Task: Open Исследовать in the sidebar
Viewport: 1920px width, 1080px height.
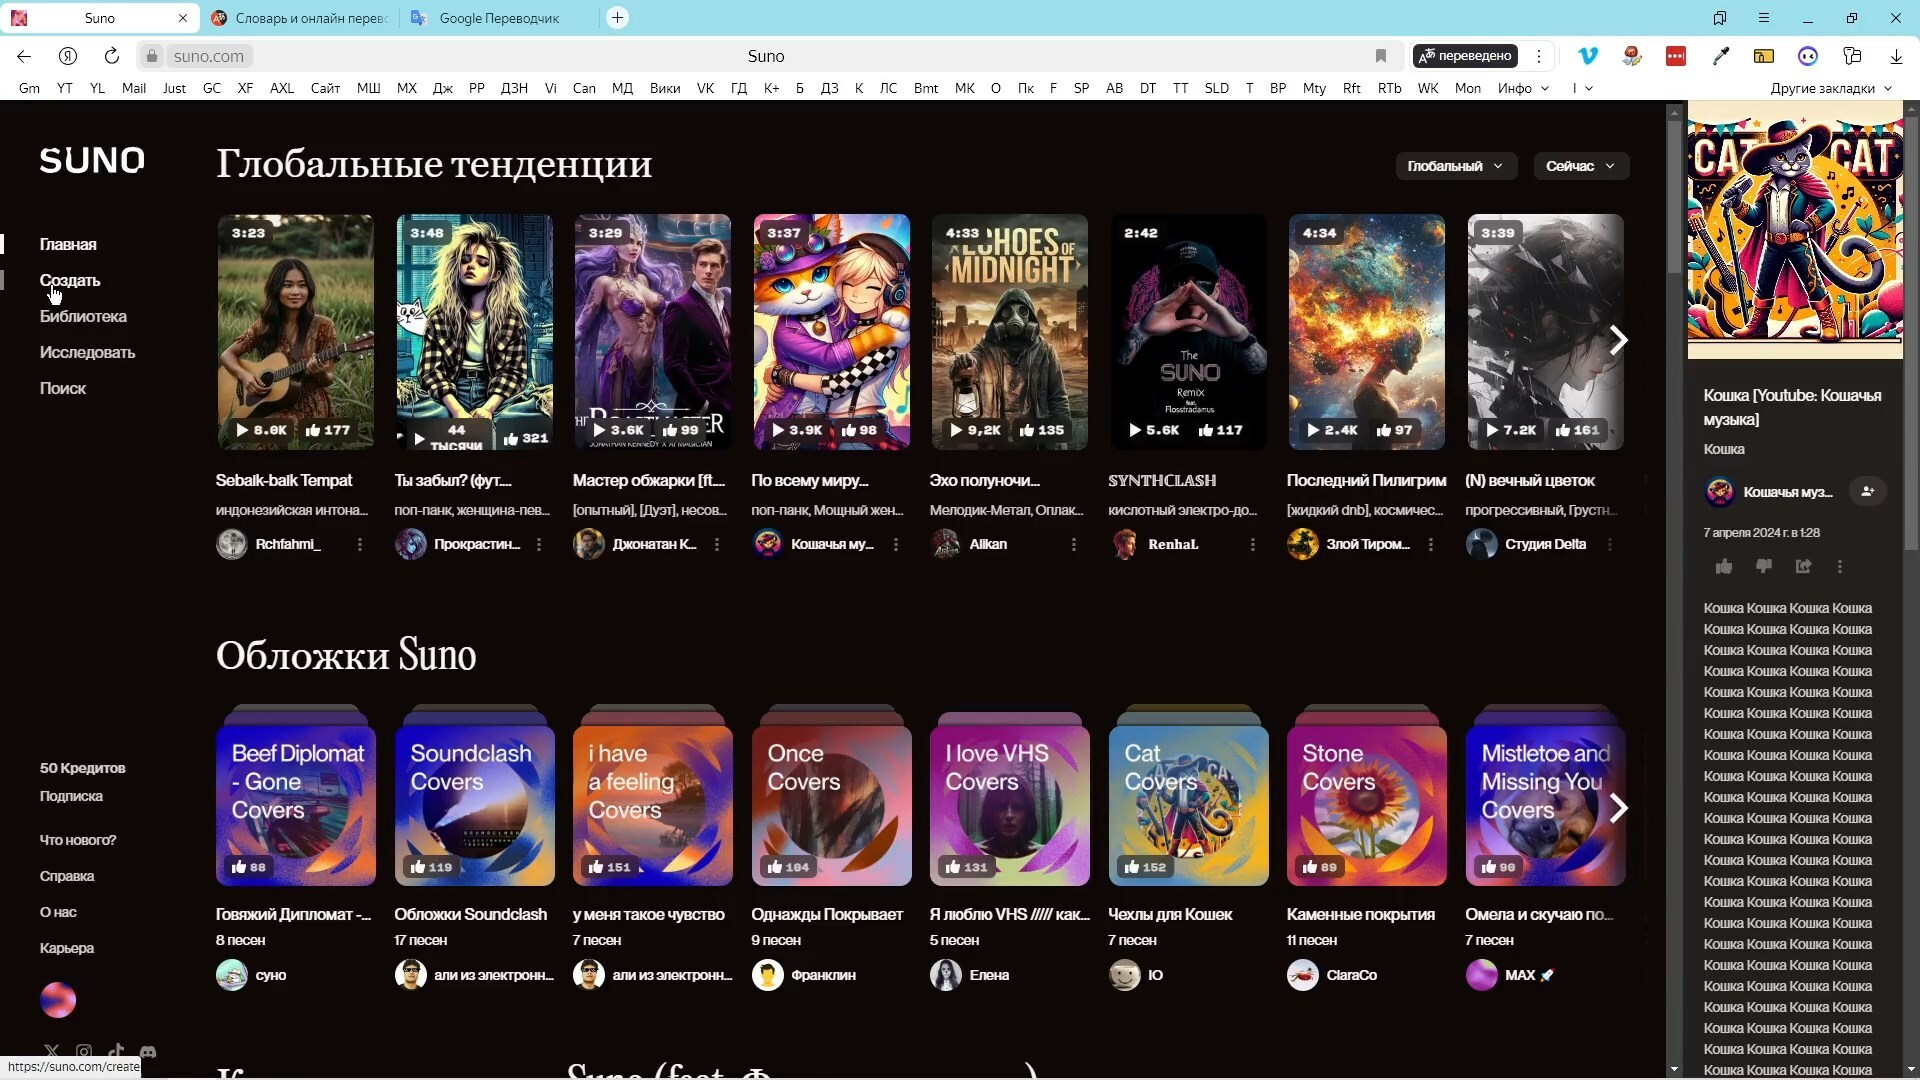Action: click(x=87, y=352)
